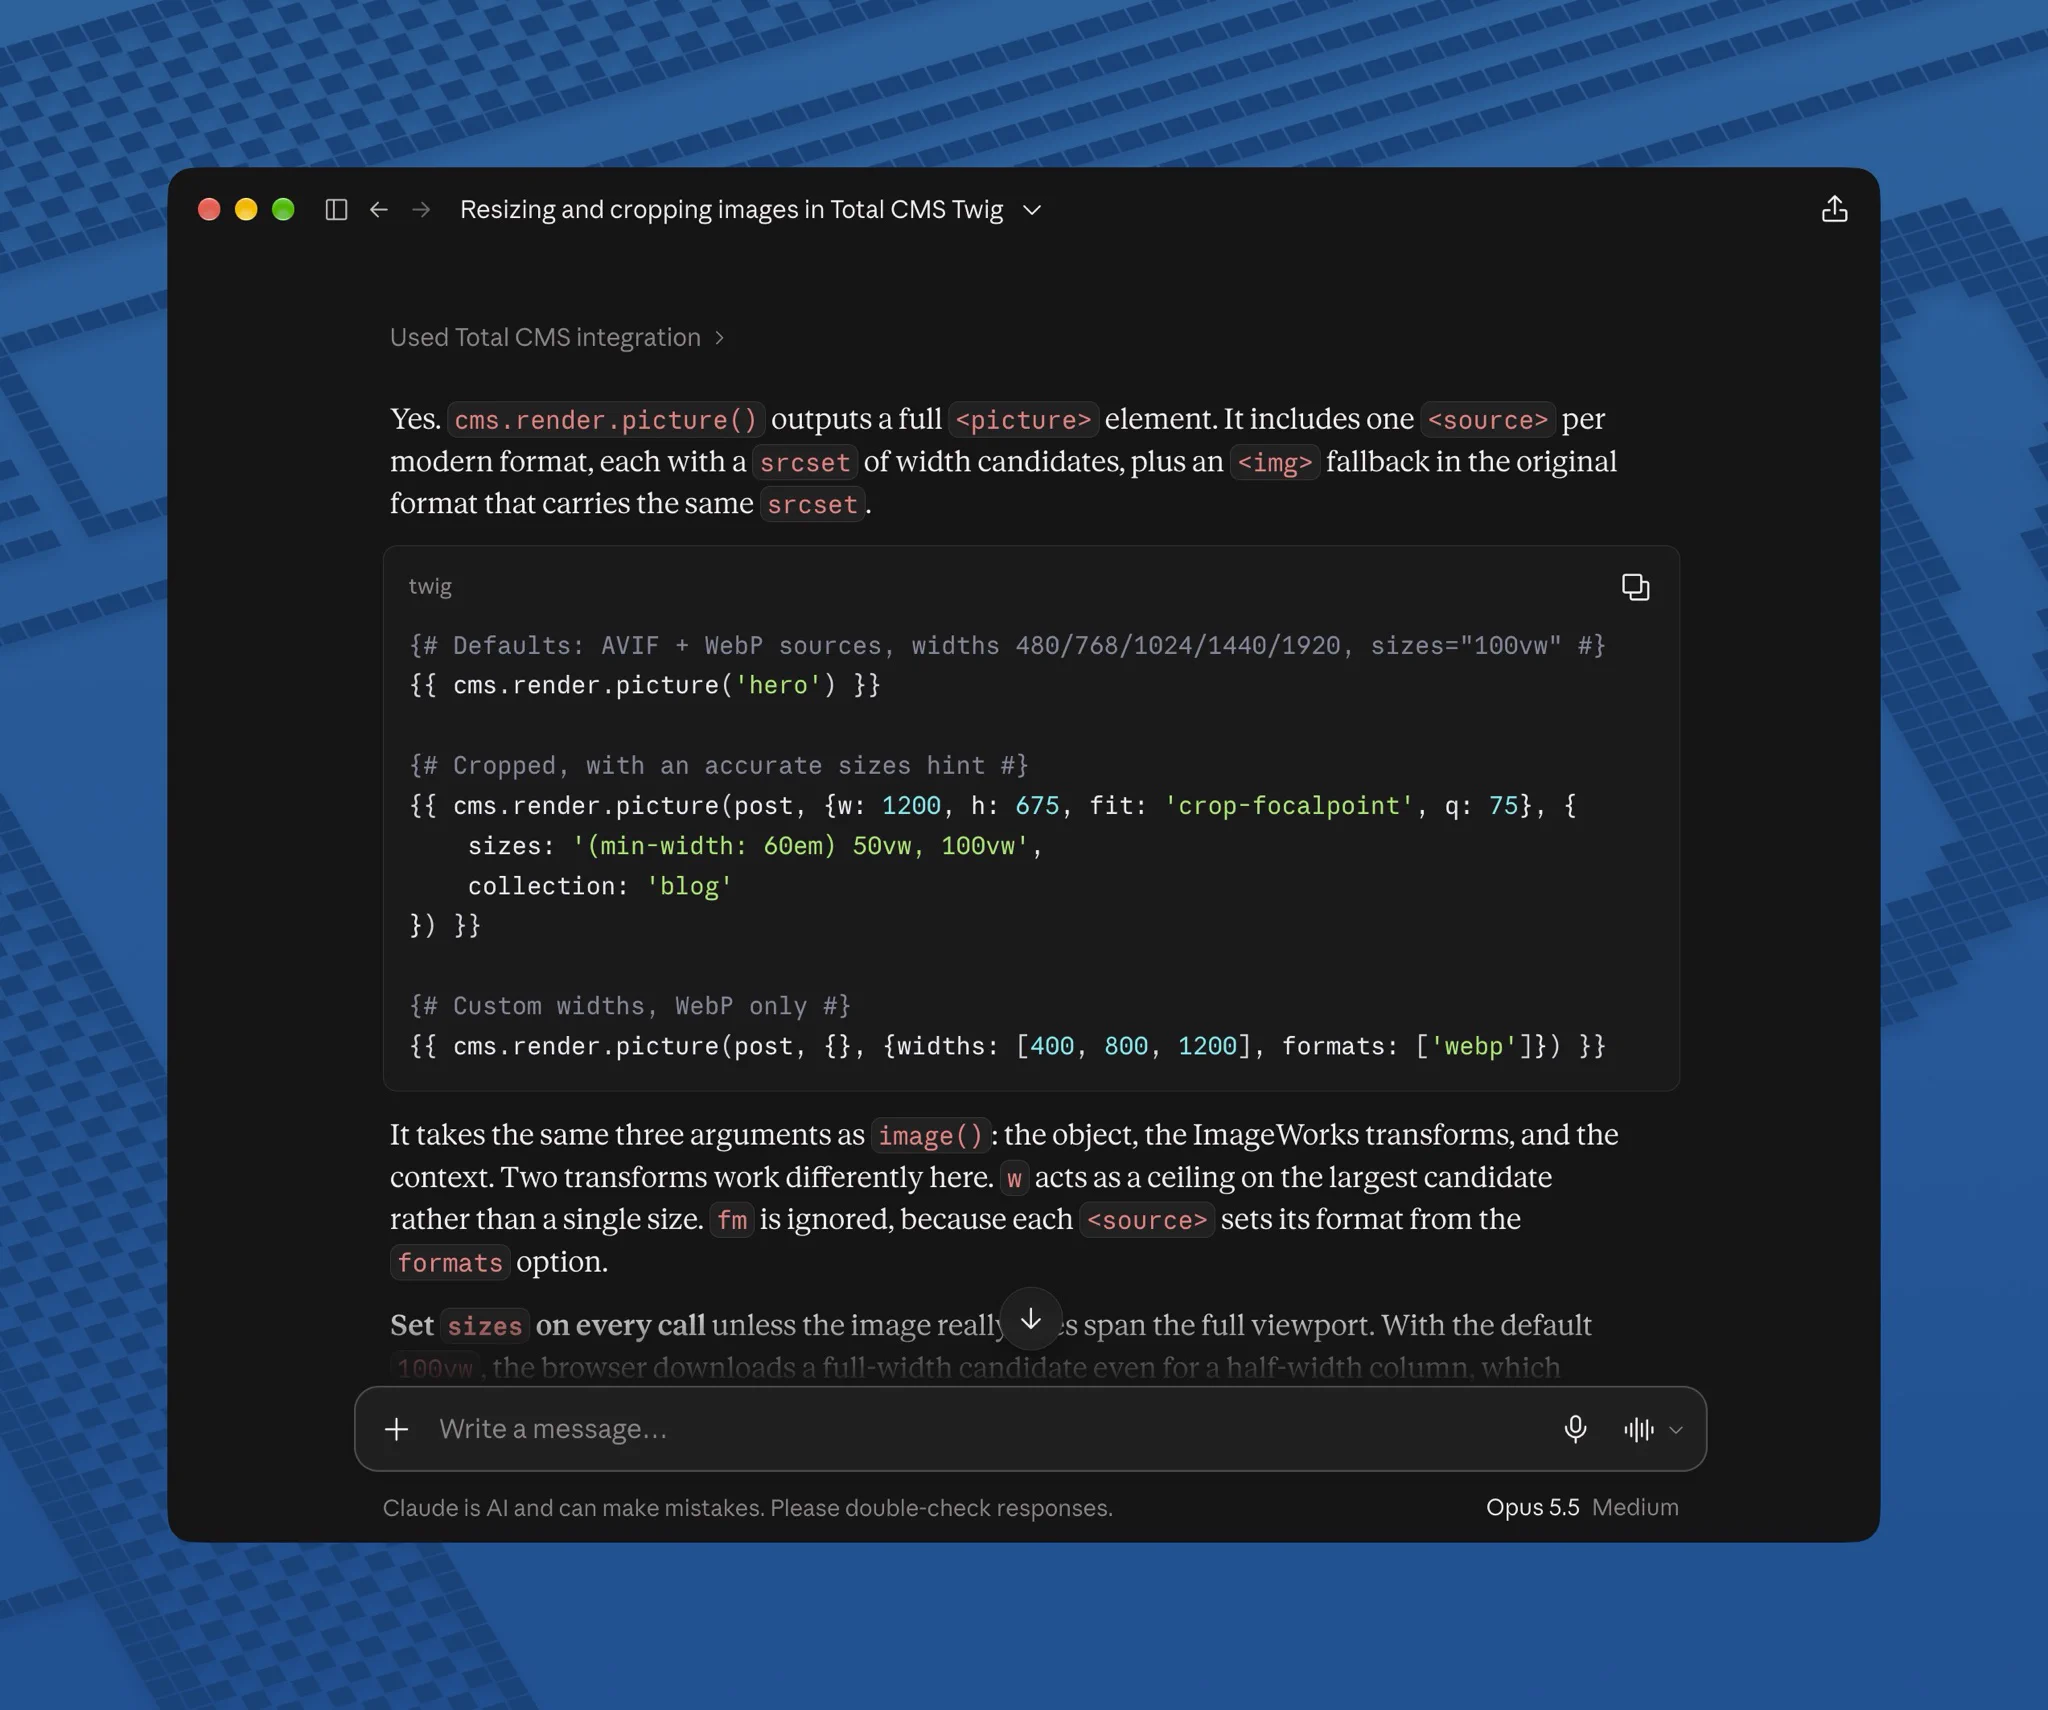
Task: Click the twig language label
Action: 430,586
